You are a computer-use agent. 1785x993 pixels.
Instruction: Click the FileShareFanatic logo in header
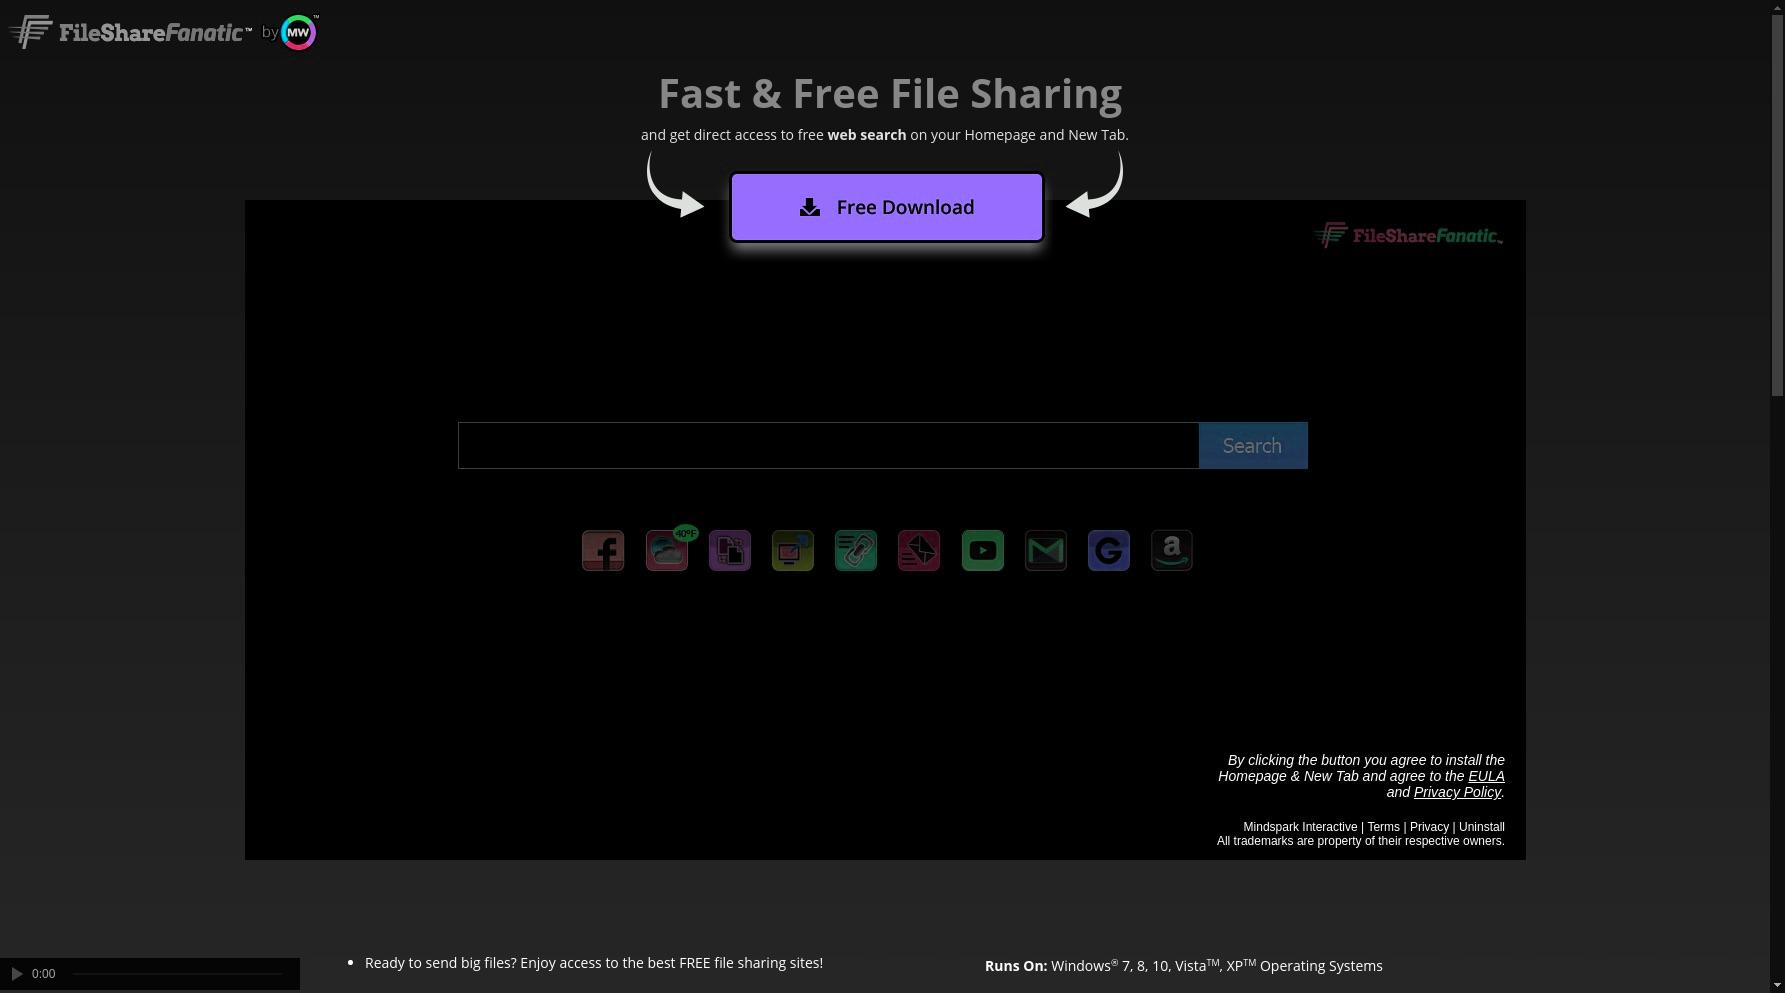[131, 32]
